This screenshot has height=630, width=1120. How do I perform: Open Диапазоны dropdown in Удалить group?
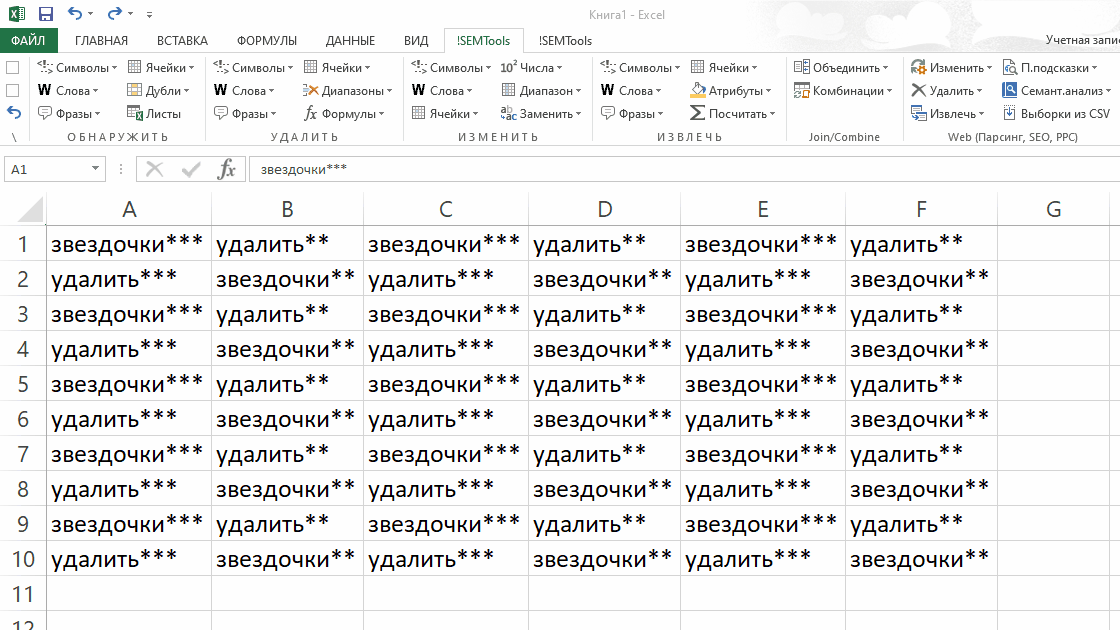pos(347,91)
